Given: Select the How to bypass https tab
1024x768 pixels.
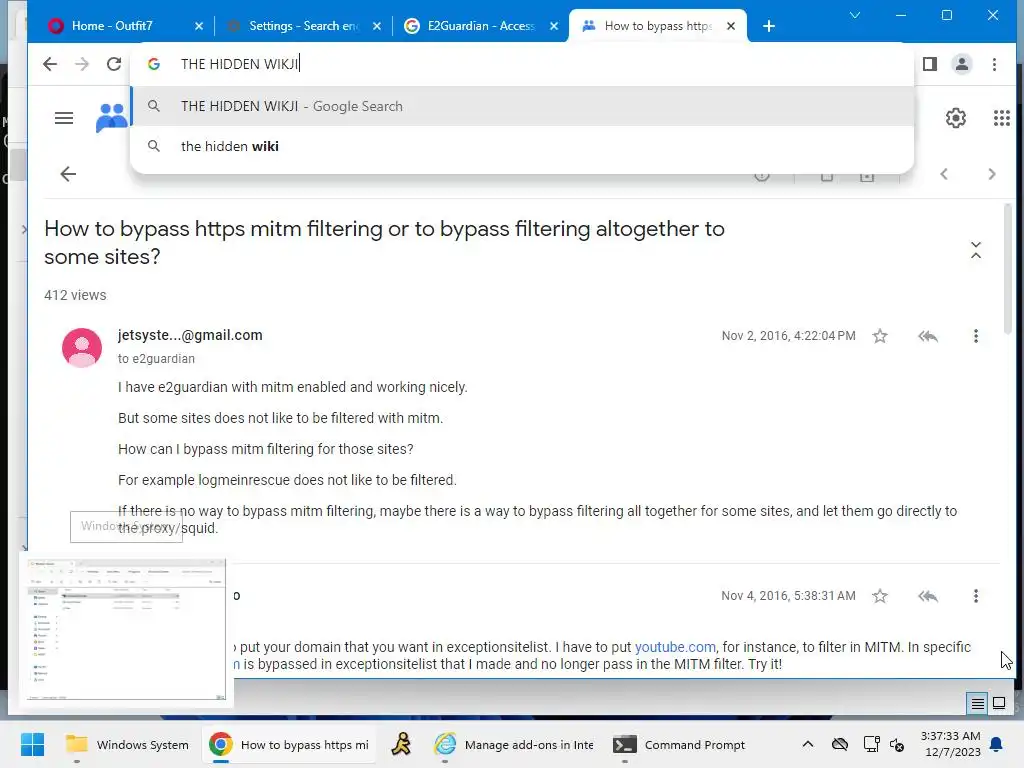Looking at the screenshot, I should point(657,26).
